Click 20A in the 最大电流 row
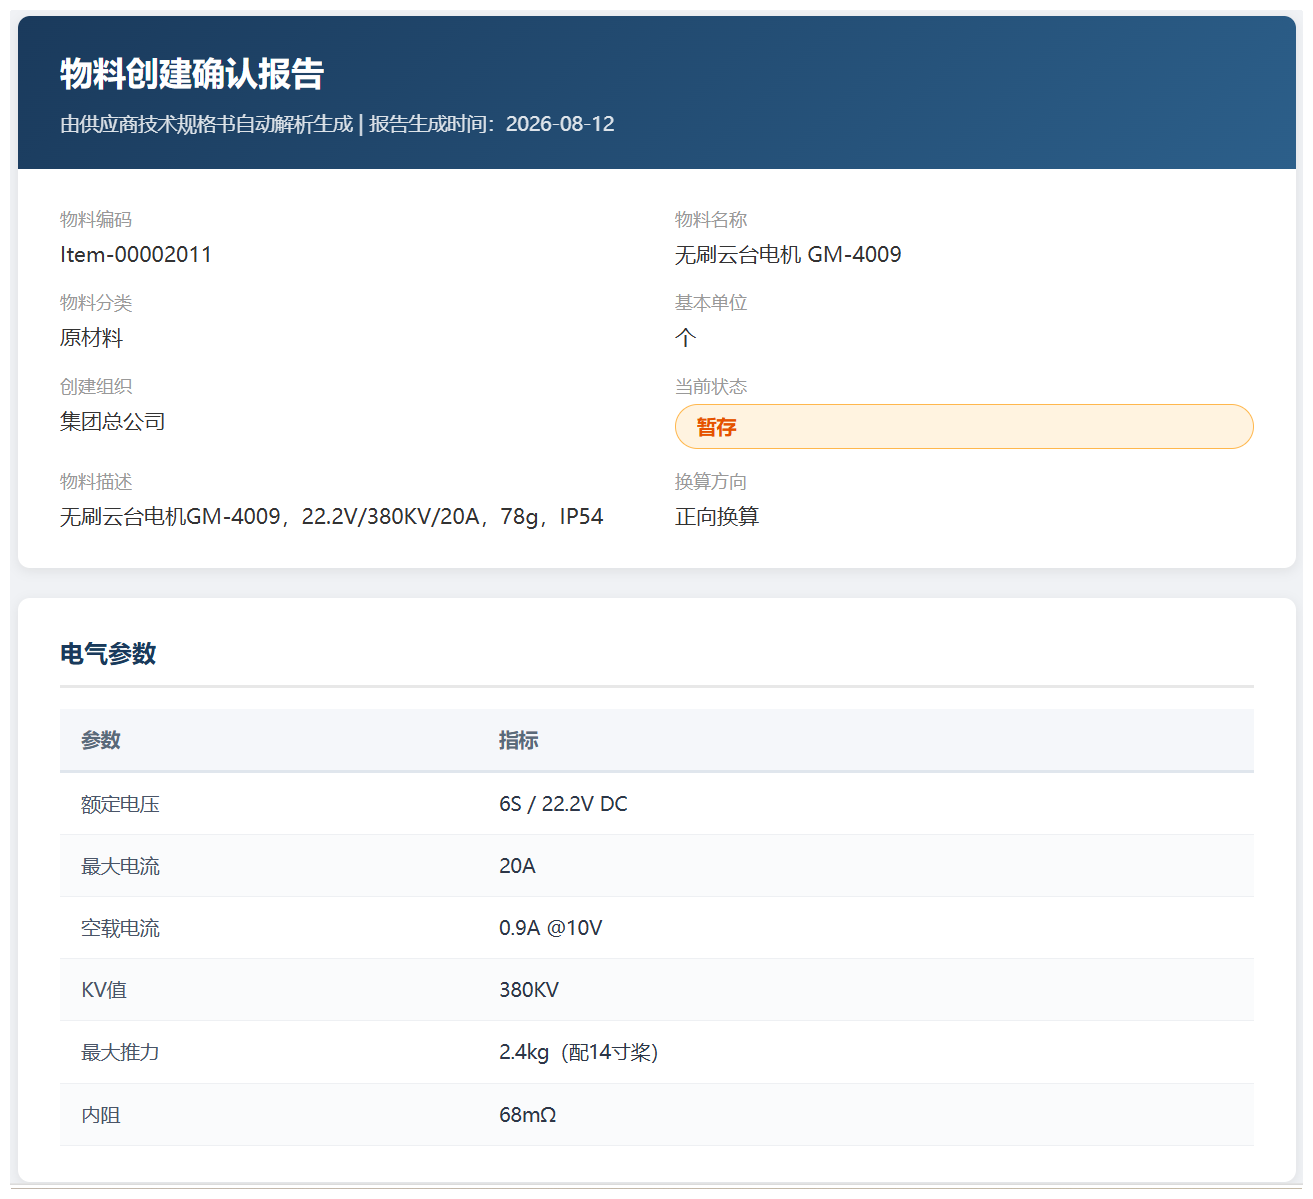The image size is (1313, 1199). pos(518,866)
